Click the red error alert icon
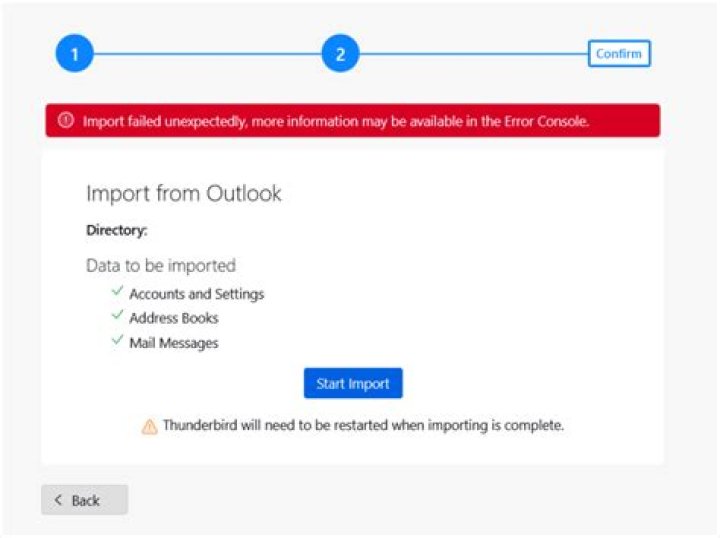 click(x=66, y=120)
